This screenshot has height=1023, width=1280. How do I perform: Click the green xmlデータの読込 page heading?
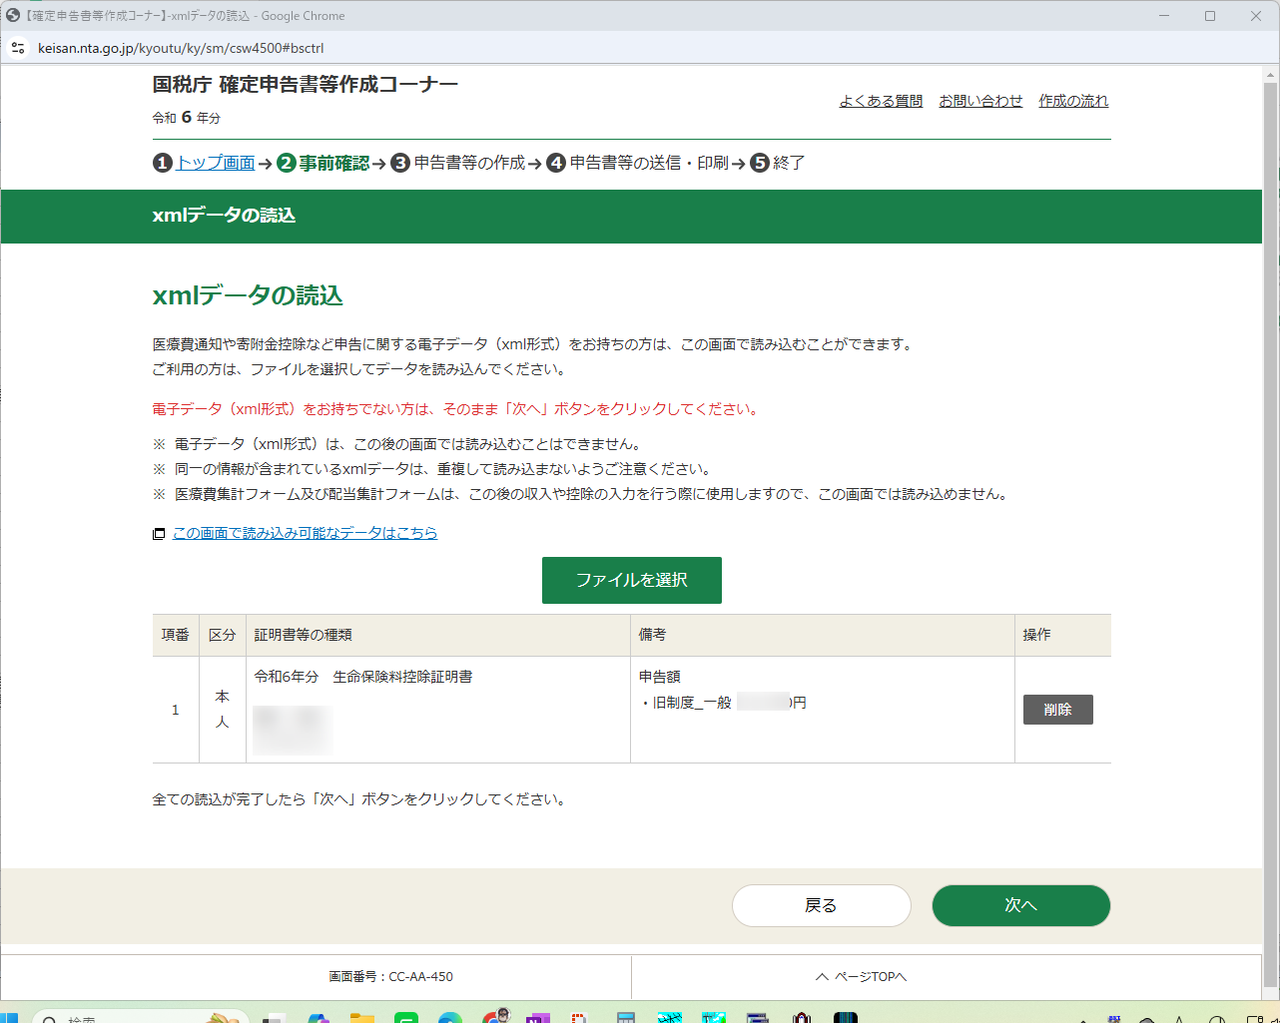point(248,296)
